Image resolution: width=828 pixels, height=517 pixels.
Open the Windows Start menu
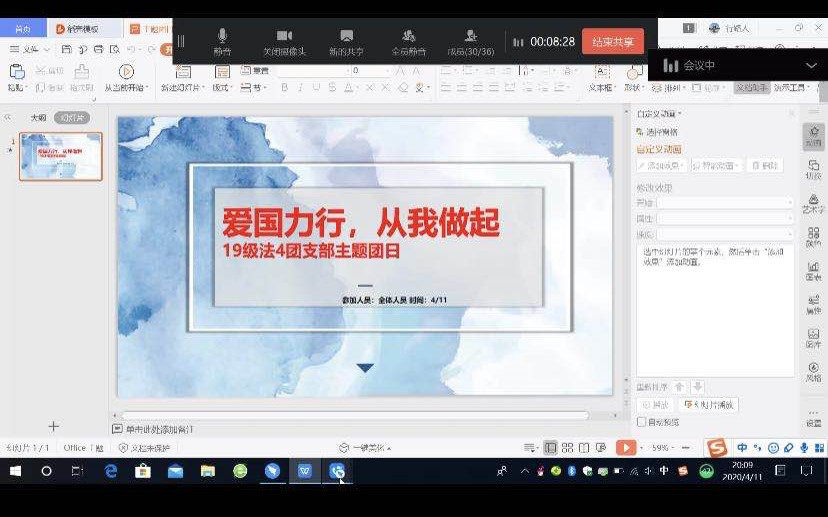tap(15, 471)
